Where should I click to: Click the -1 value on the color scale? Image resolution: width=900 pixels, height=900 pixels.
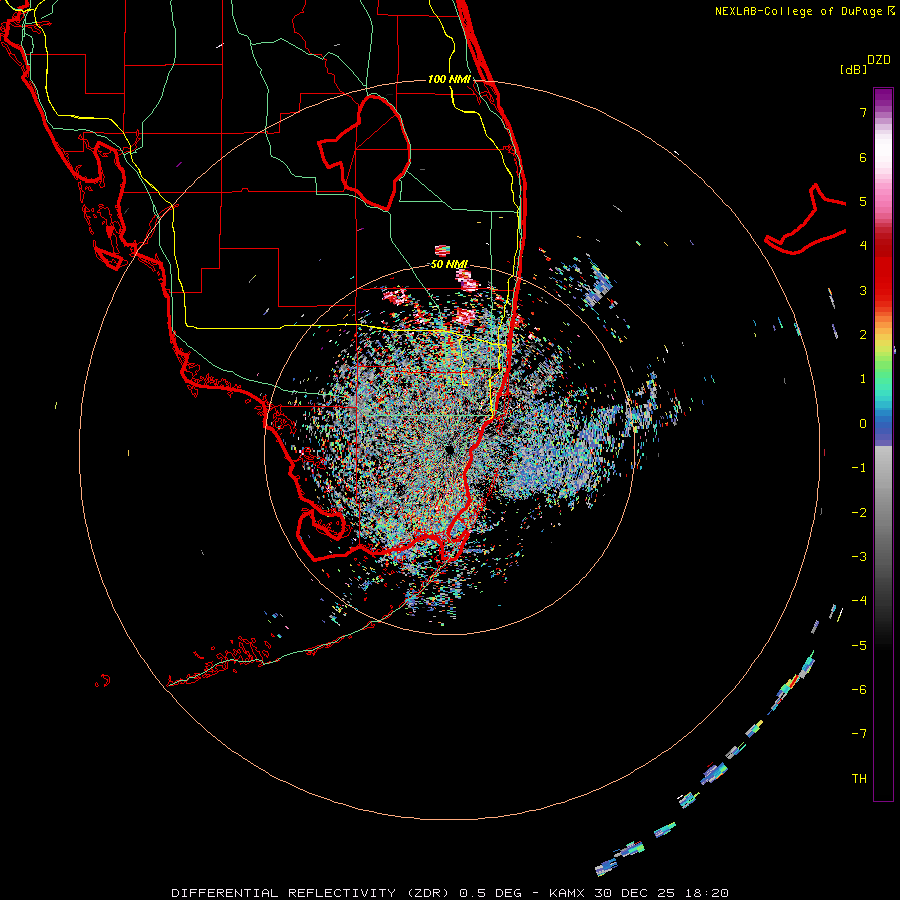point(859,468)
